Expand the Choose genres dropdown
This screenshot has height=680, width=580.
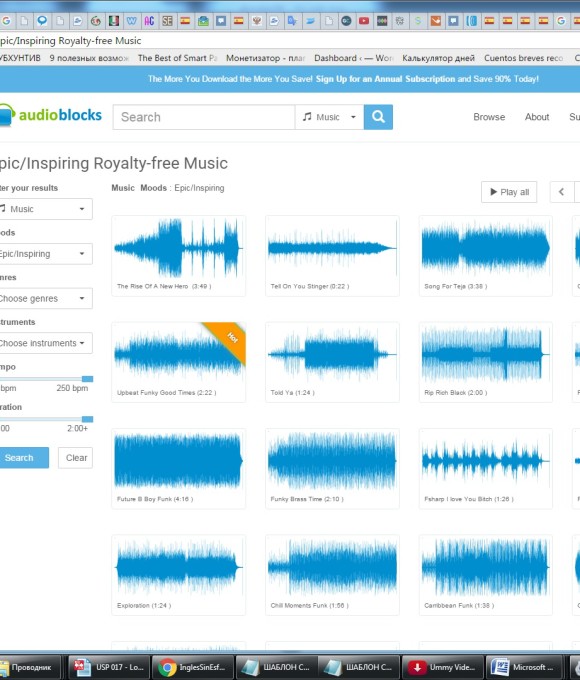pos(46,298)
